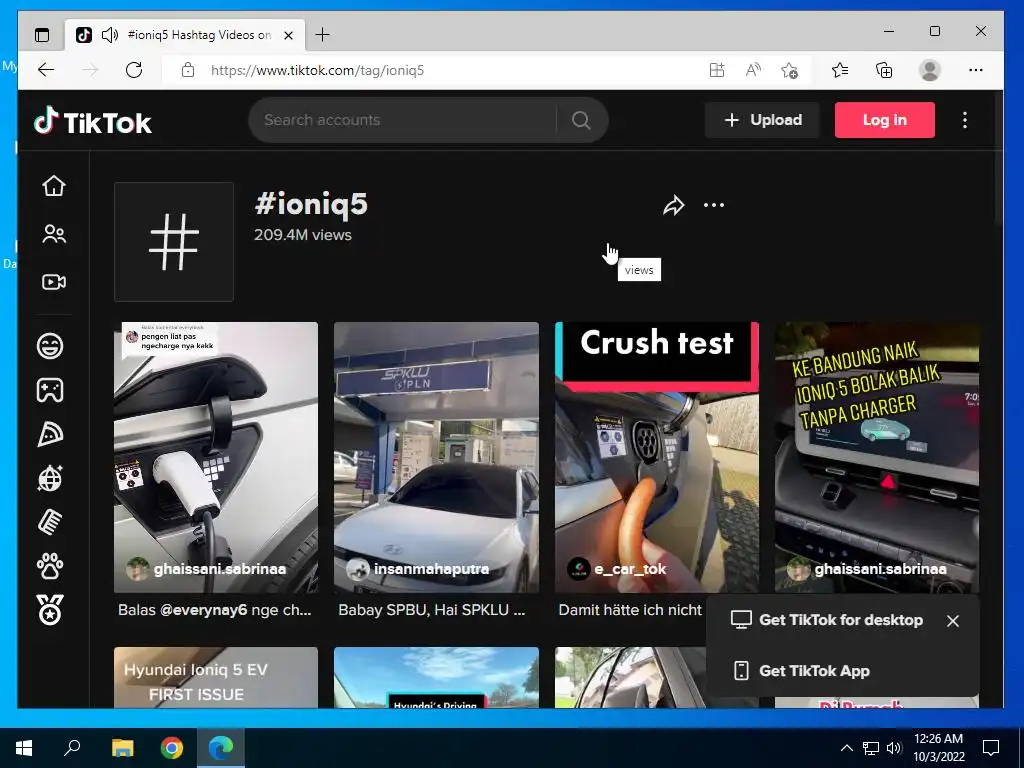Image resolution: width=1024 pixels, height=768 pixels.
Task: Open Collections icon in Edge toolbar
Action: pyautogui.click(x=884, y=70)
